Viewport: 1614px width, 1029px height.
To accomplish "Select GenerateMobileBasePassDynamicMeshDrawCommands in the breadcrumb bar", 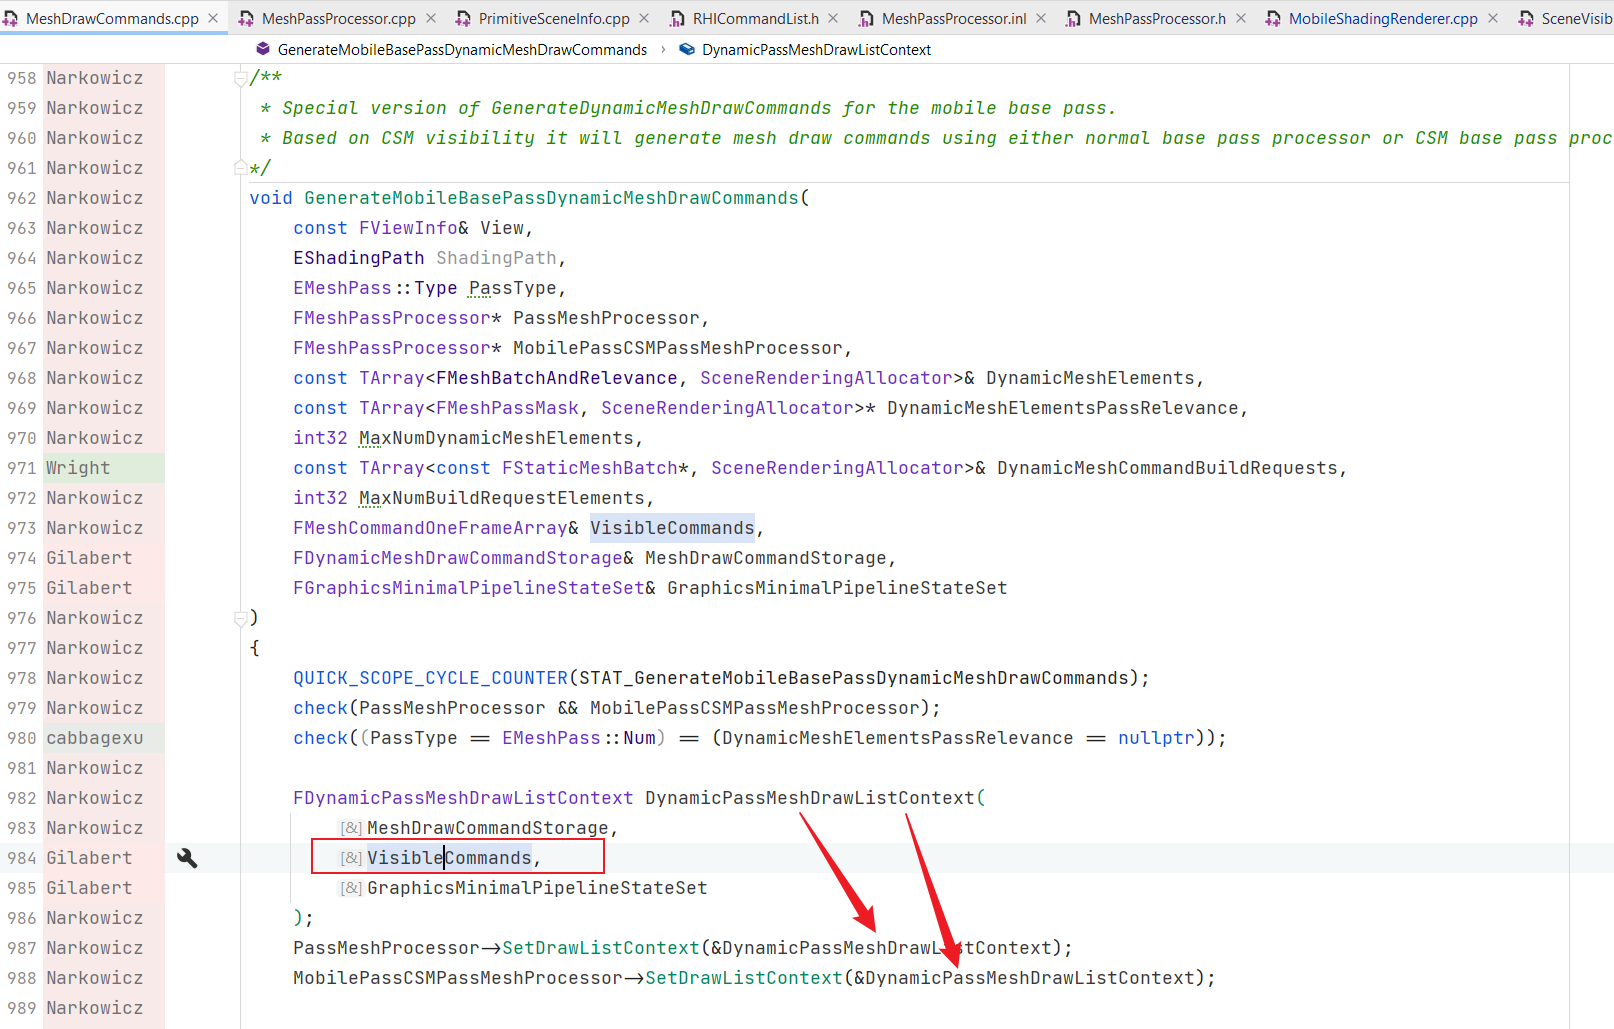I will point(462,49).
